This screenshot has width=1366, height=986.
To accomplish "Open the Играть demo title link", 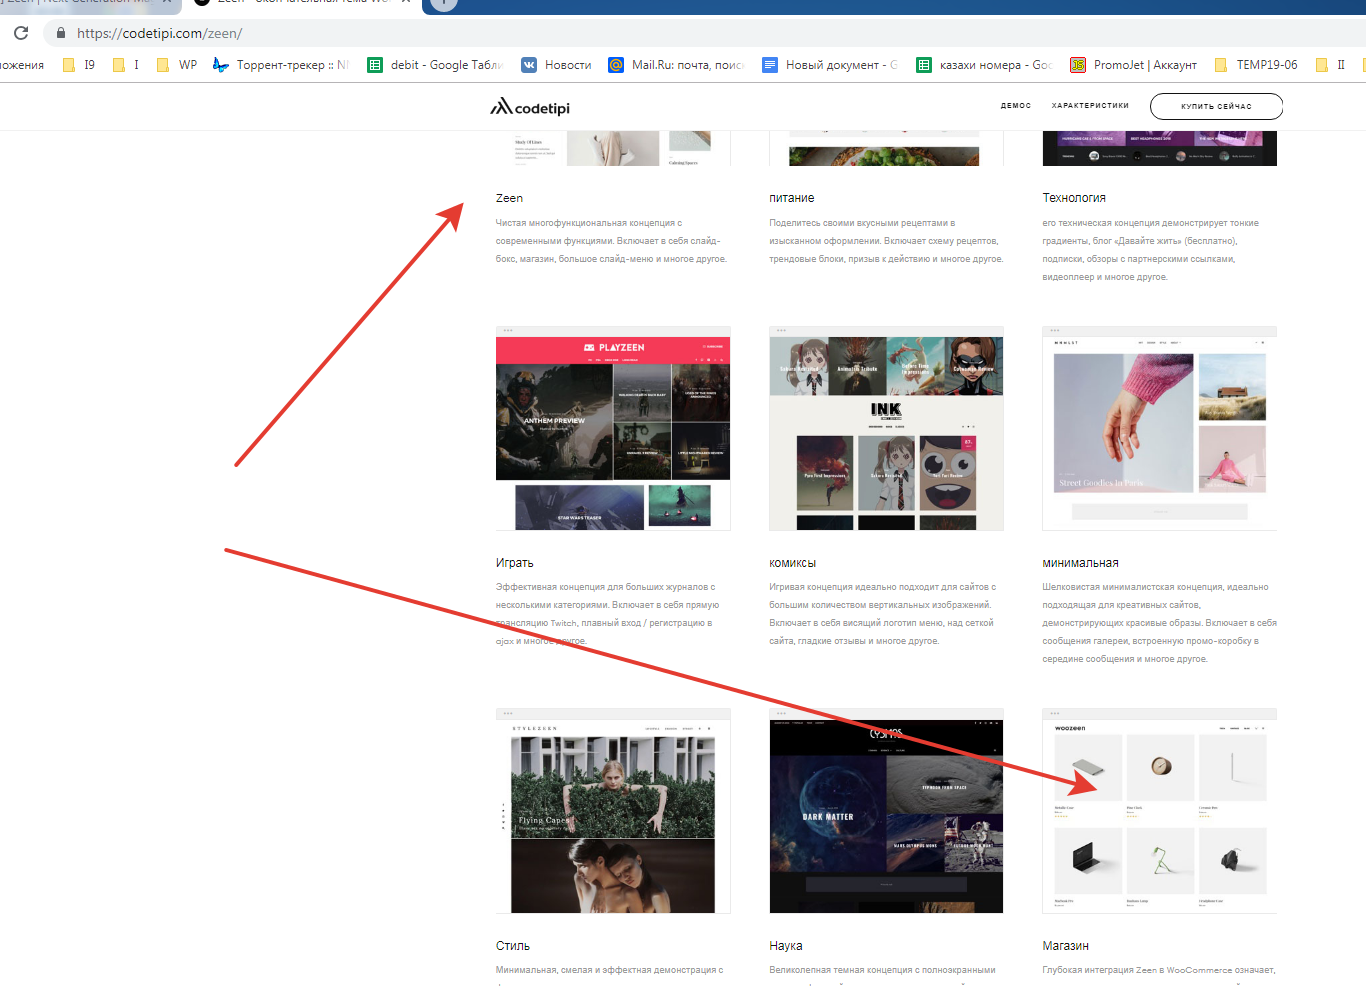I will [x=515, y=563].
